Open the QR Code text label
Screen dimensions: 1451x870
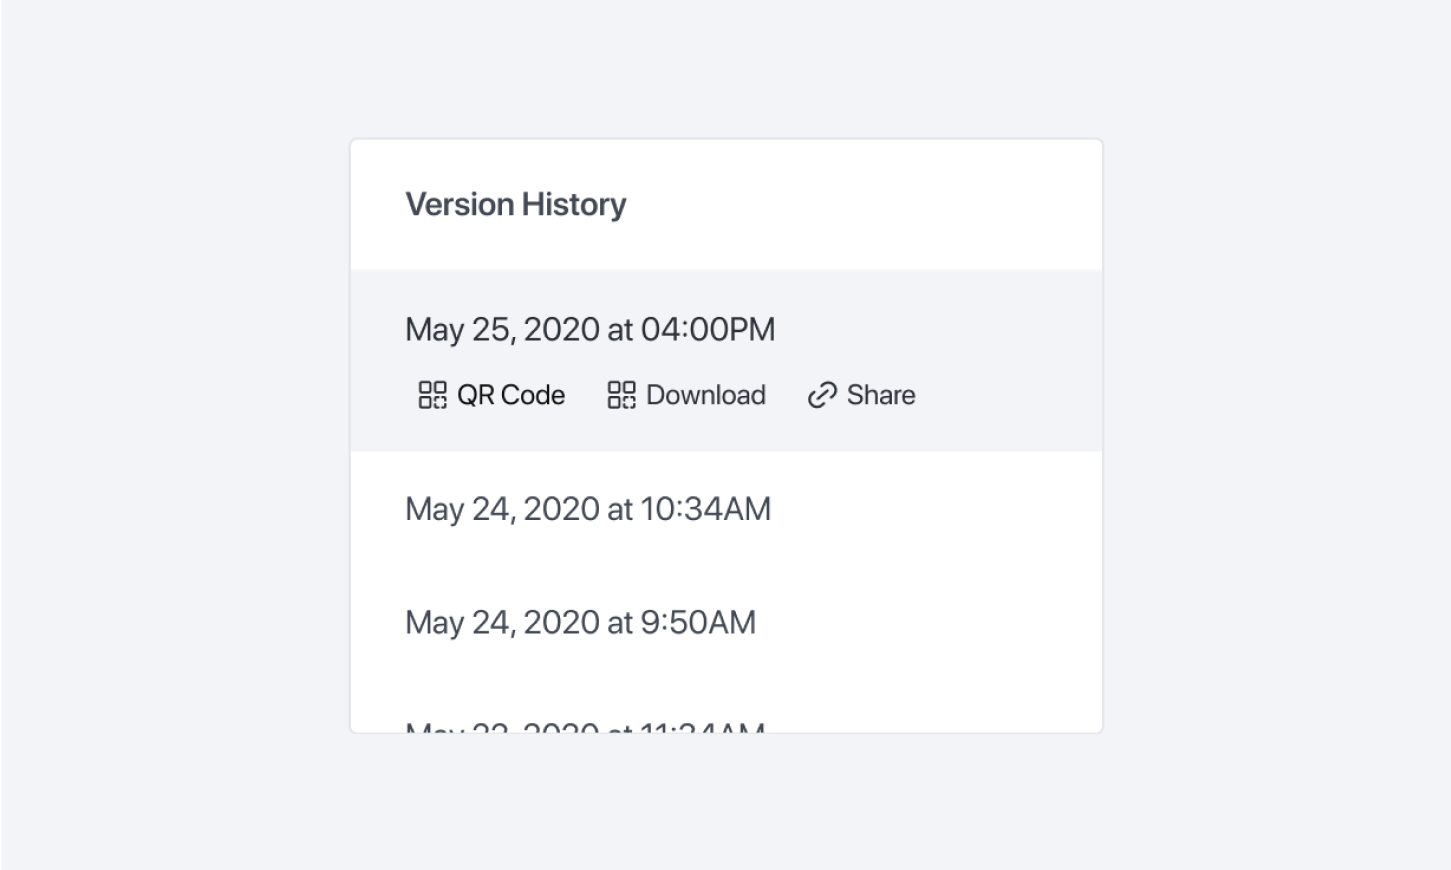point(511,395)
